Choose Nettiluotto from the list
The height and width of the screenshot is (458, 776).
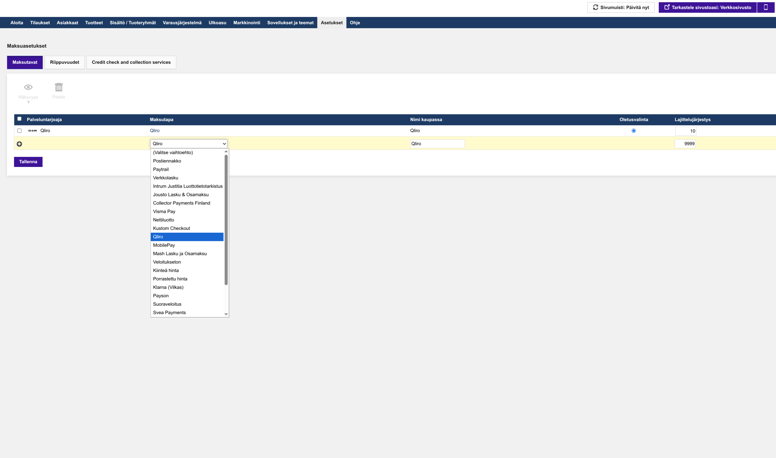click(187, 220)
